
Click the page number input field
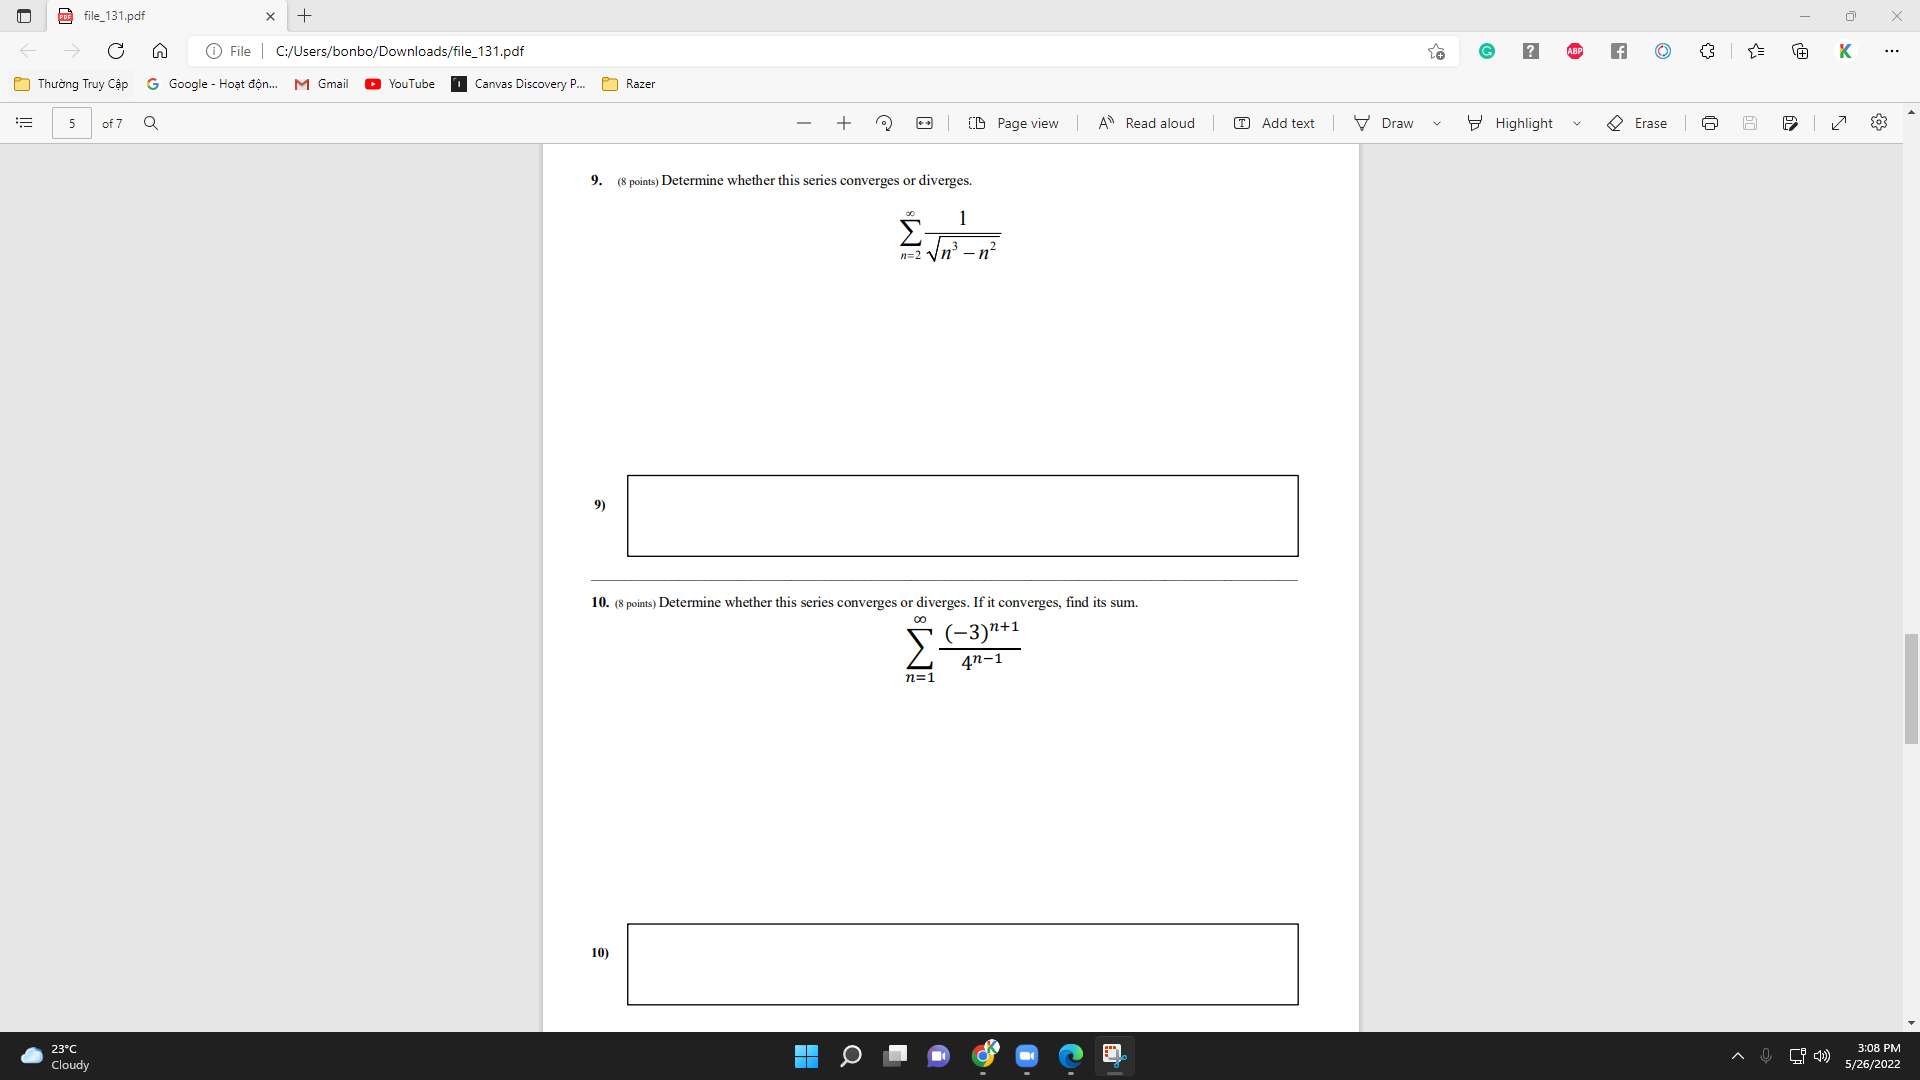71,122
